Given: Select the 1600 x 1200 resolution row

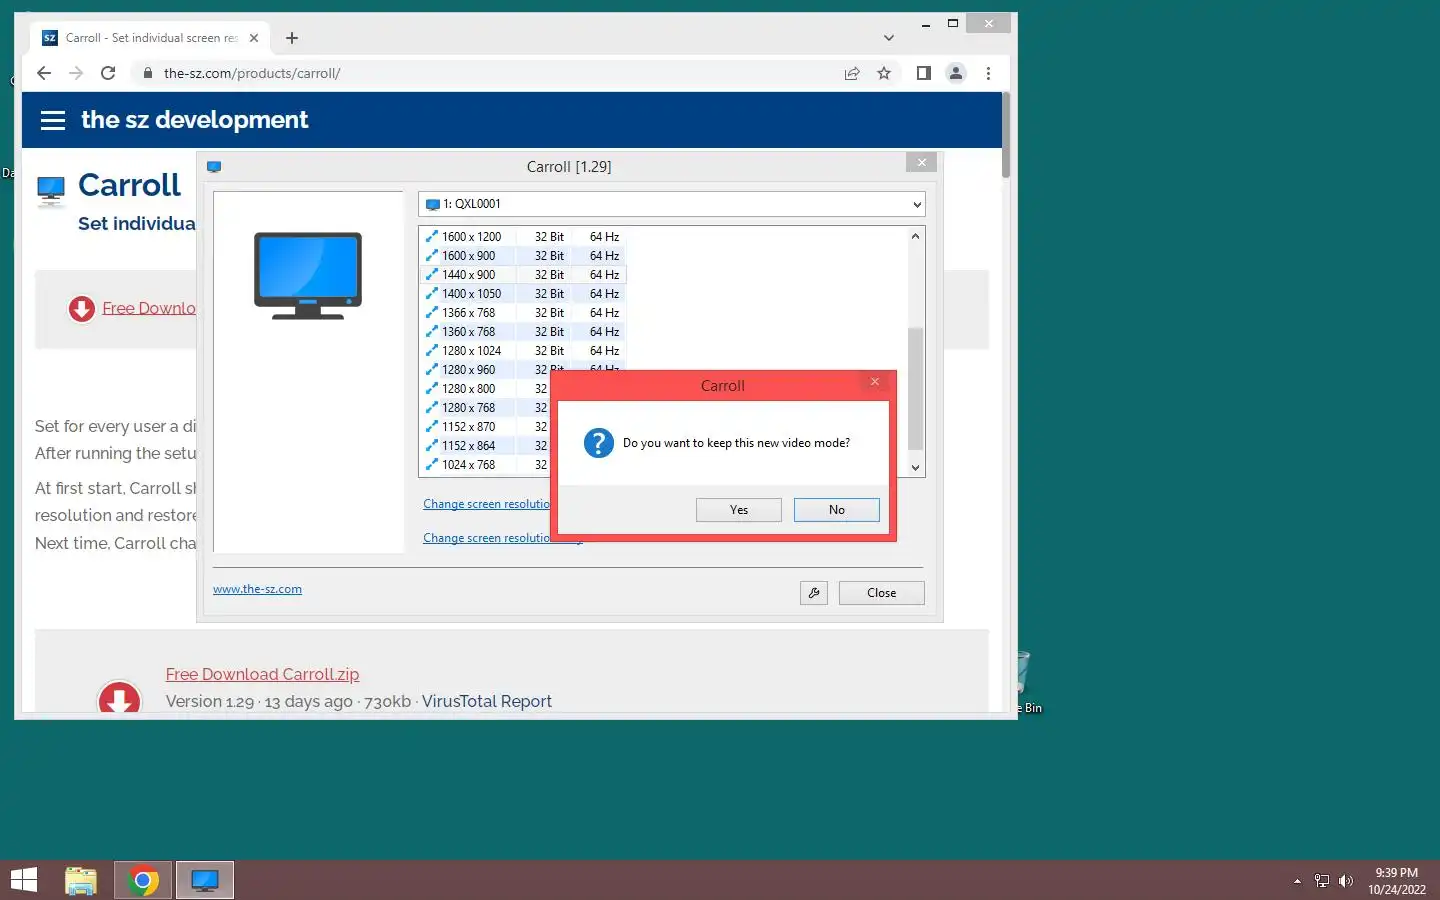Looking at the screenshot, I should coord(522,237).
